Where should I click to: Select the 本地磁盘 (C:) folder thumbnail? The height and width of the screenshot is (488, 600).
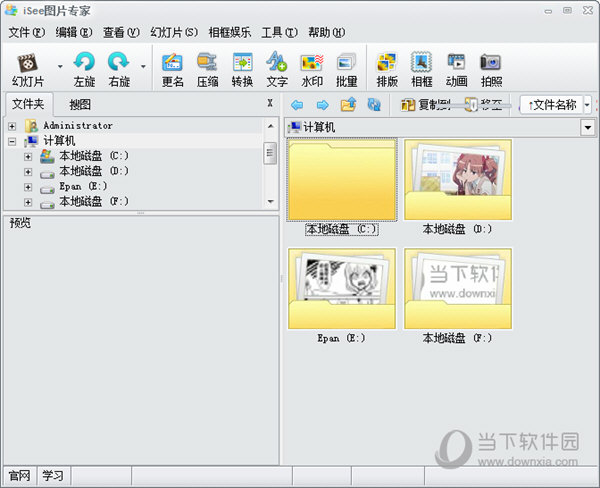(x=342, y=180)
